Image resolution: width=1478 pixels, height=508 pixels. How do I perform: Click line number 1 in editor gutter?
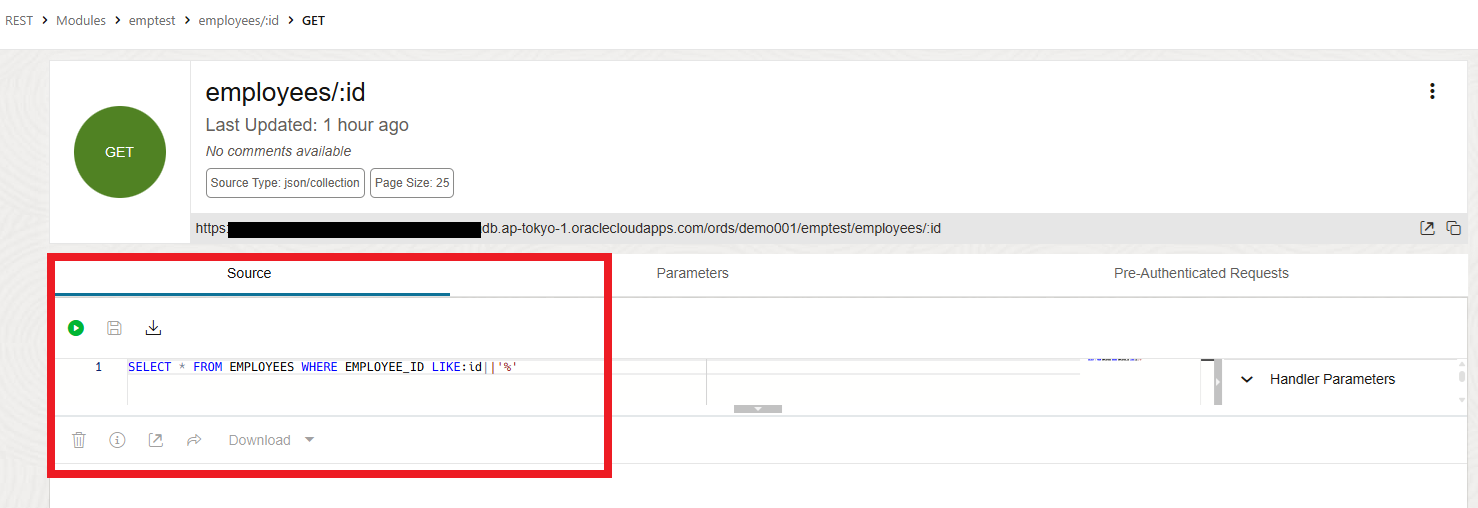[x=98, y=367]
